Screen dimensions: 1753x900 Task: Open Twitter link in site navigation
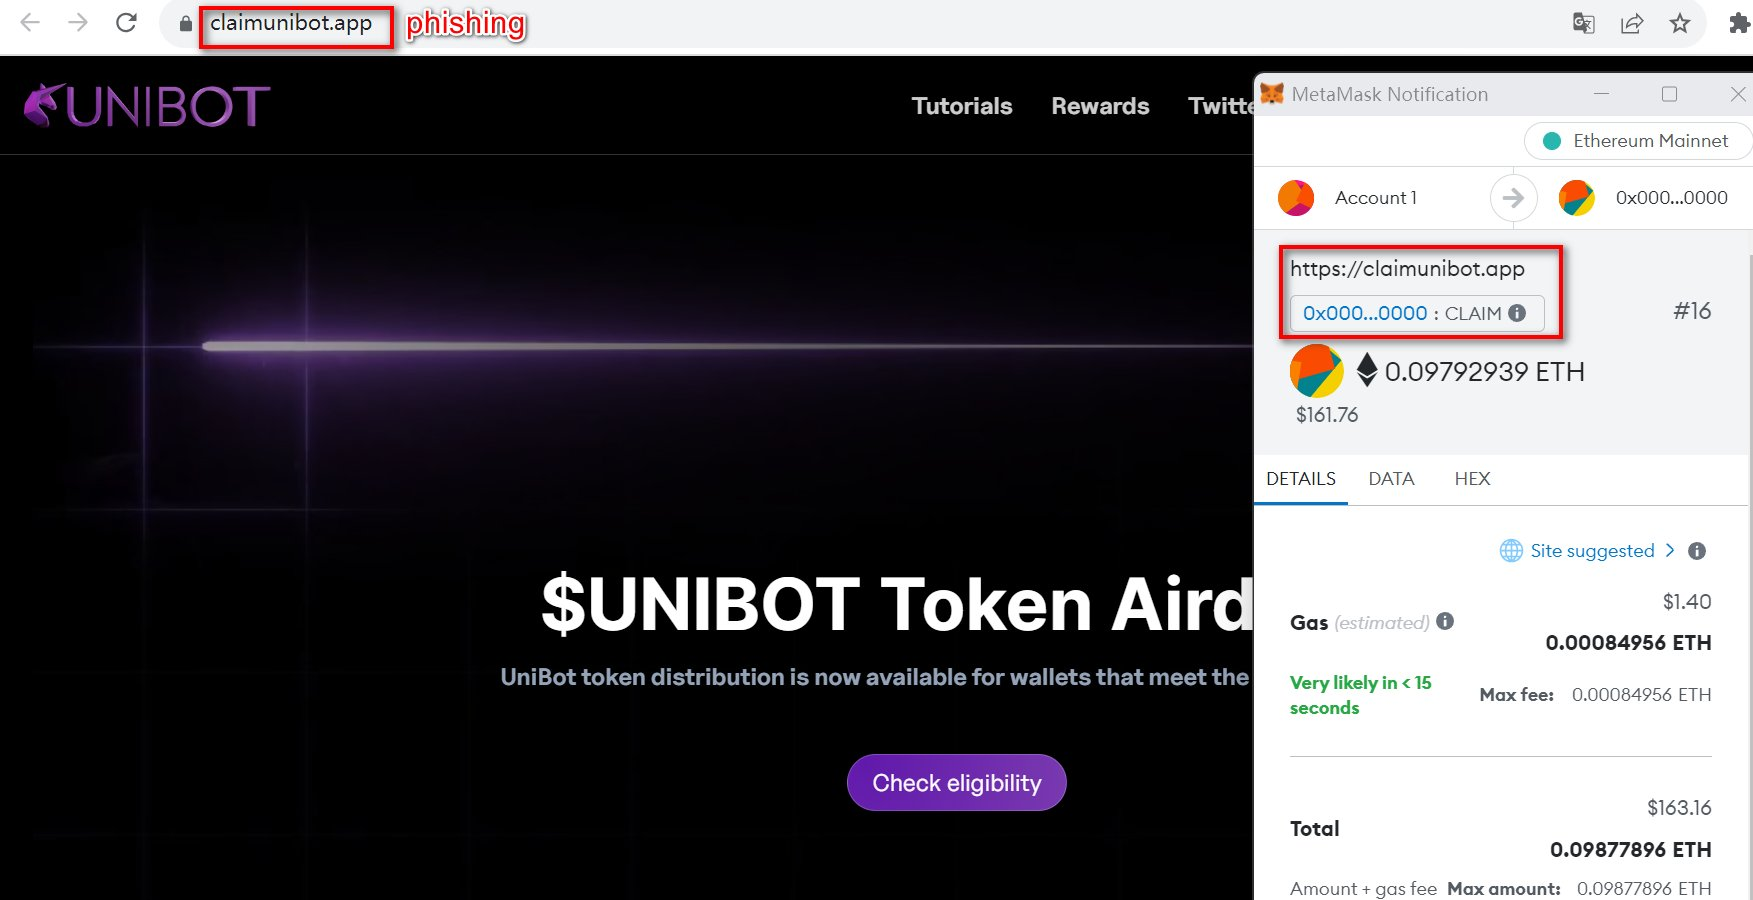(x=1220, y=106)
